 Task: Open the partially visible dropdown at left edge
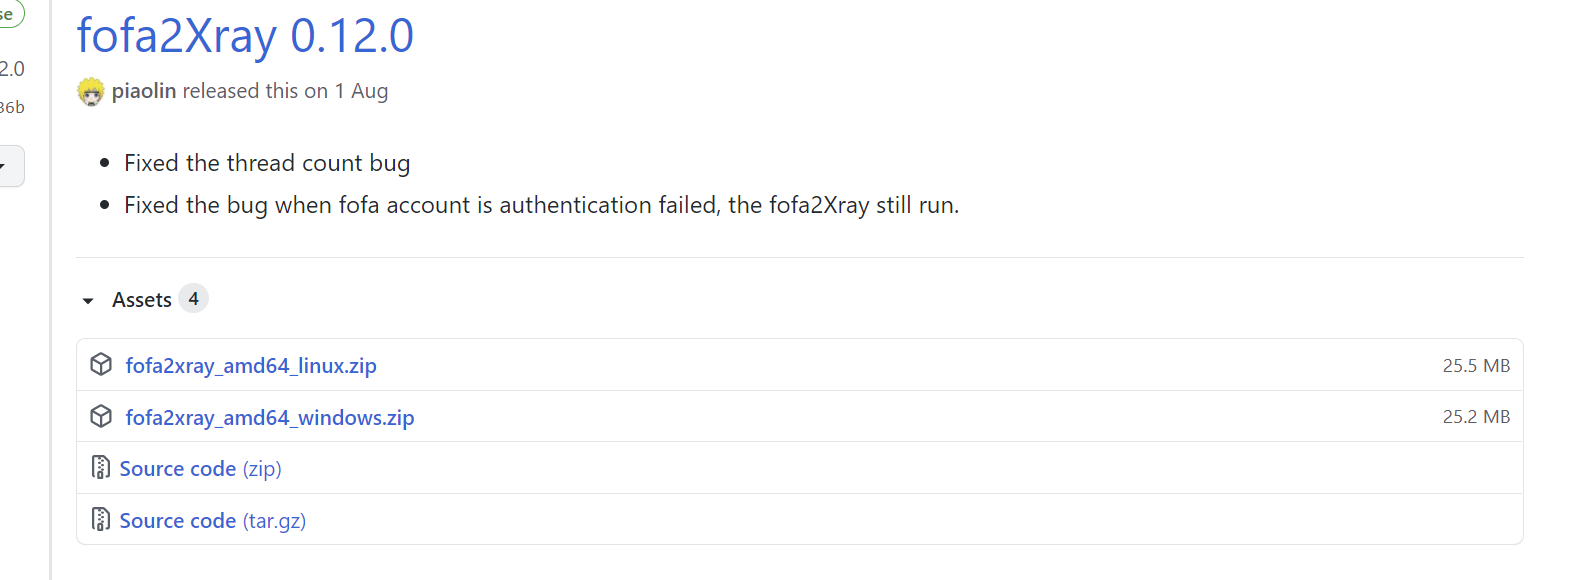point(8,166)
